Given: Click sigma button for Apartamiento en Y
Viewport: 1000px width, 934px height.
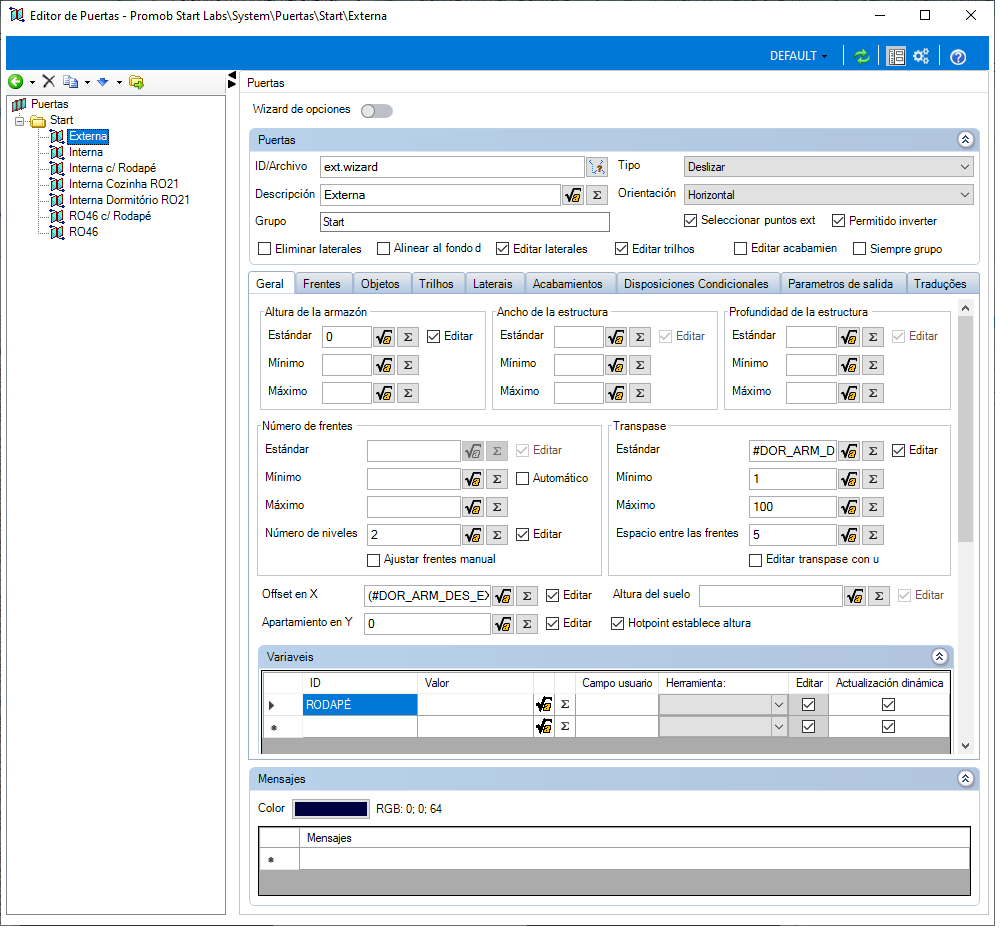Looking at the screenshot, I should (x=527, y=624).
